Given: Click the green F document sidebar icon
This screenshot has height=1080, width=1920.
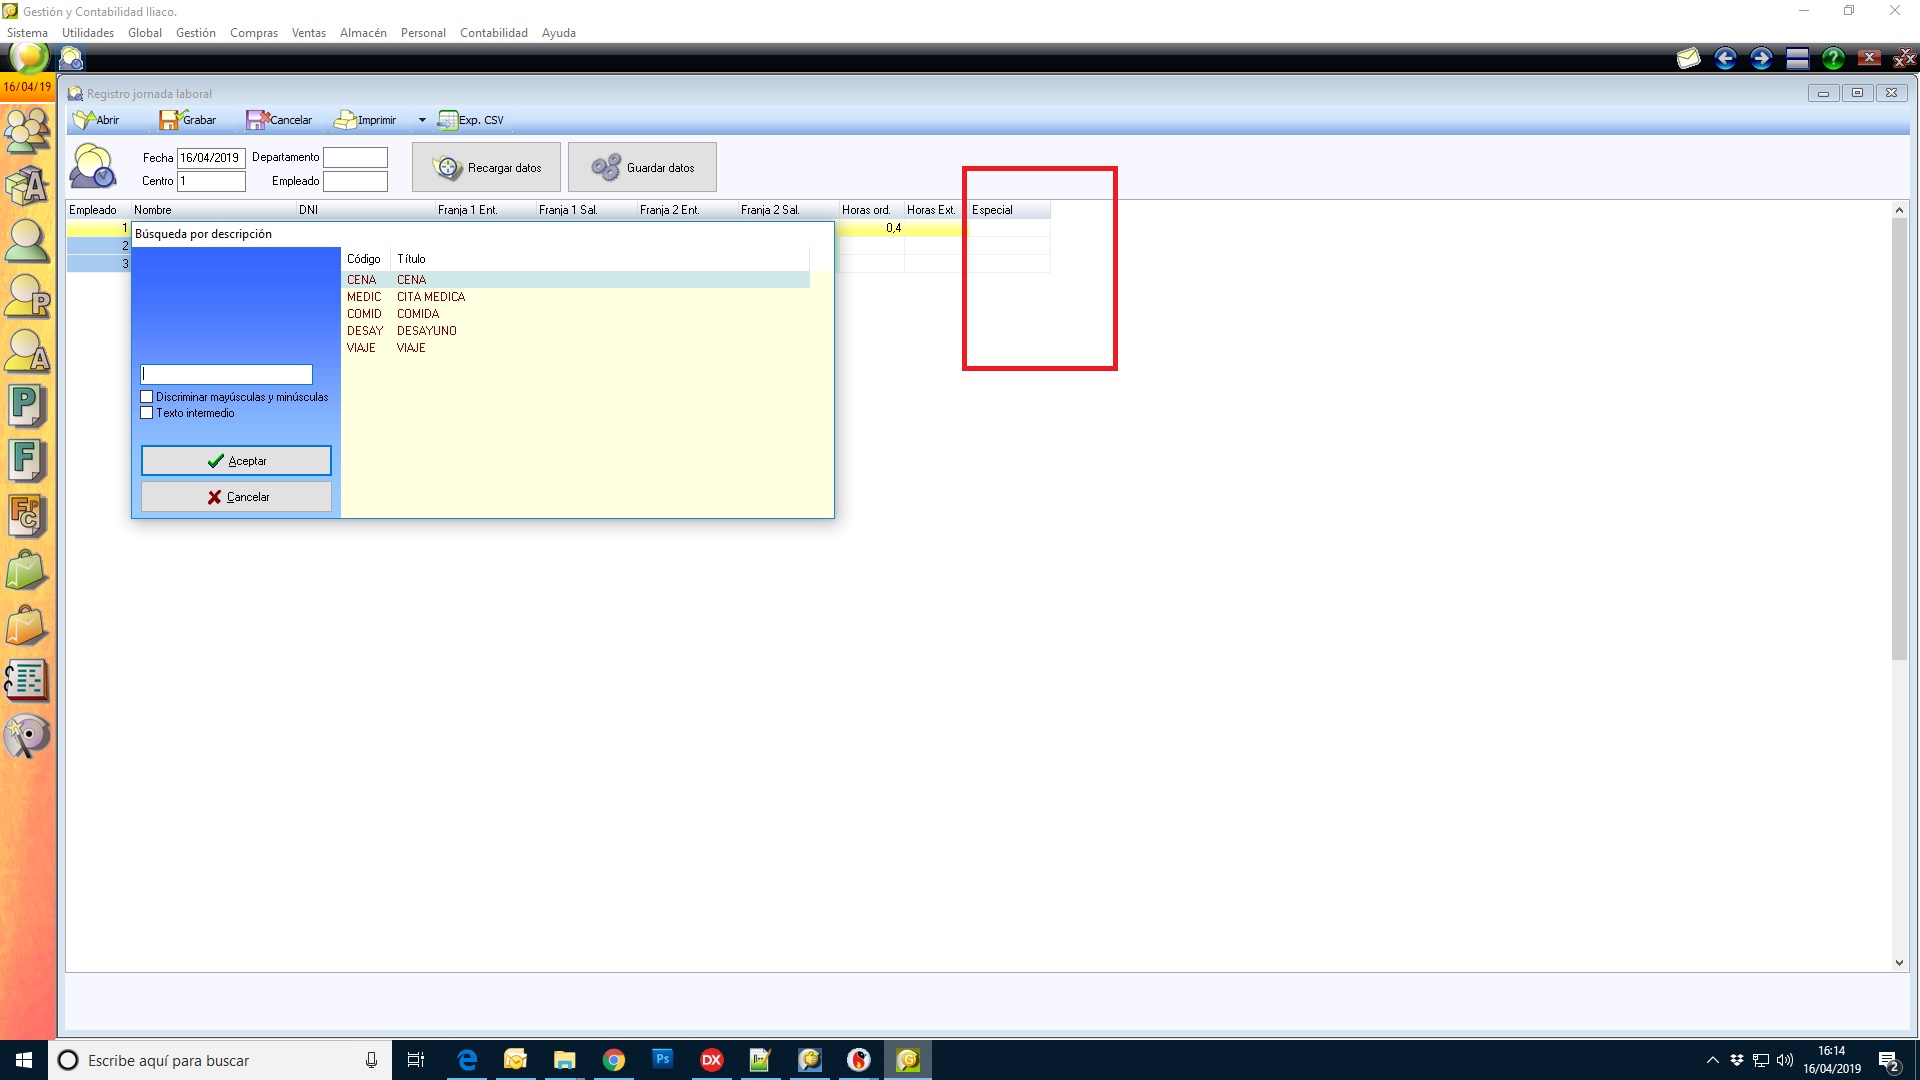Looking at the screenshot, I should [x=27, y=461].
